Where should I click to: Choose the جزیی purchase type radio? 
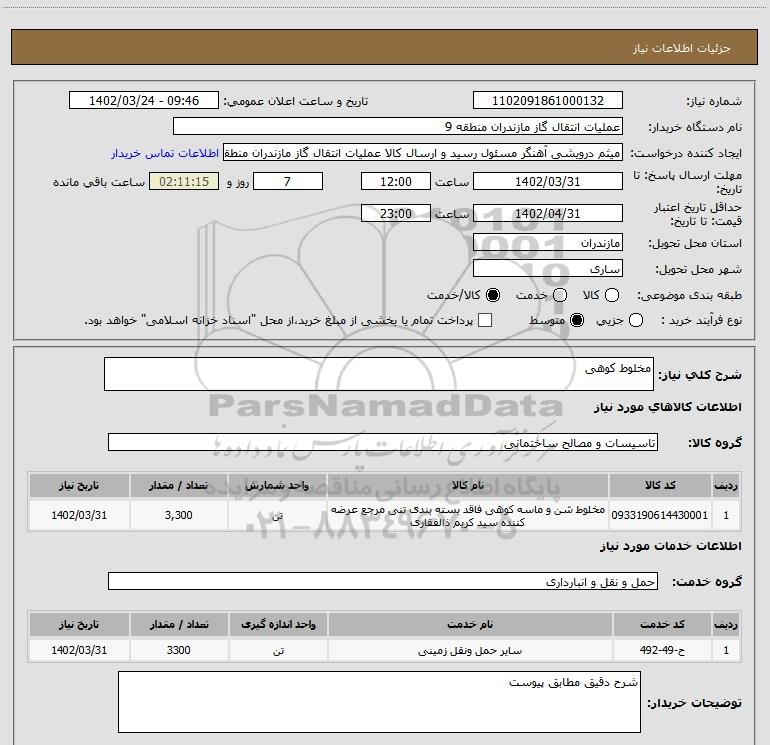pos(636,321)
